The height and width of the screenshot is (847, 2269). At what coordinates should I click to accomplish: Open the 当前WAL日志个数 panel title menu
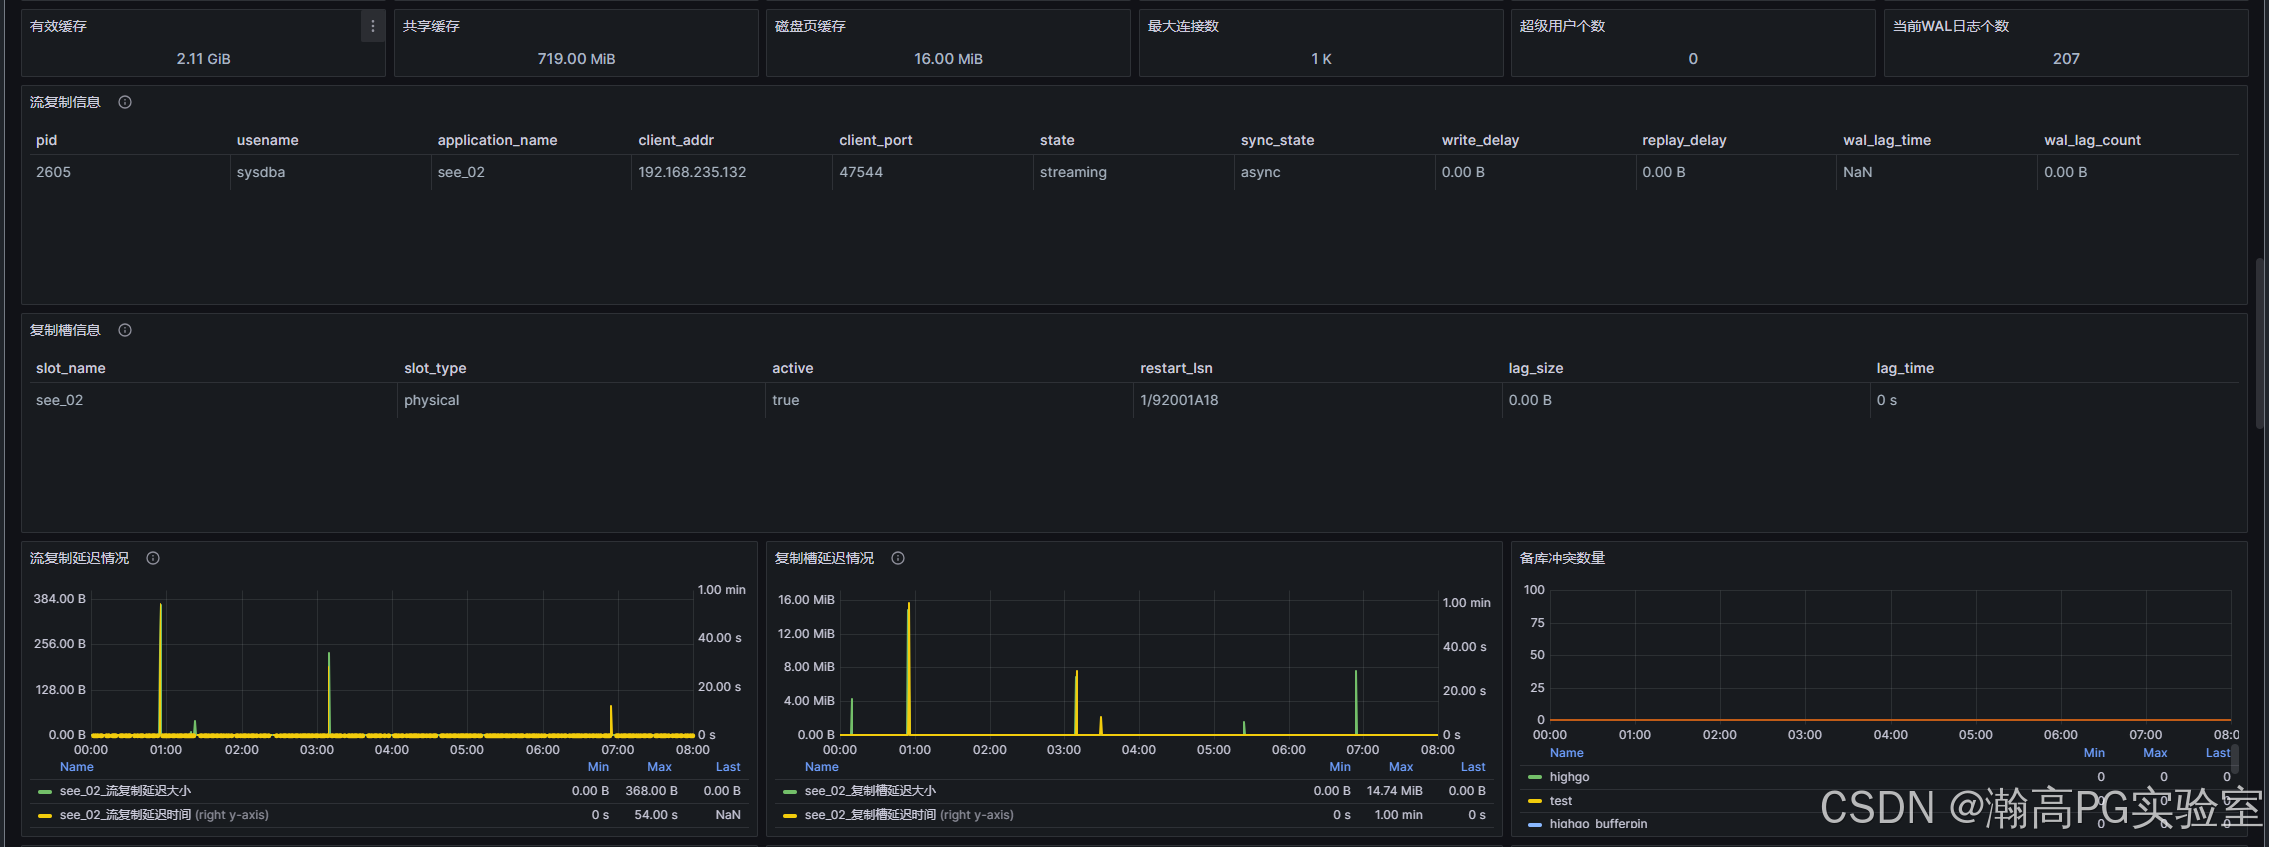[x=1951, y=26]
